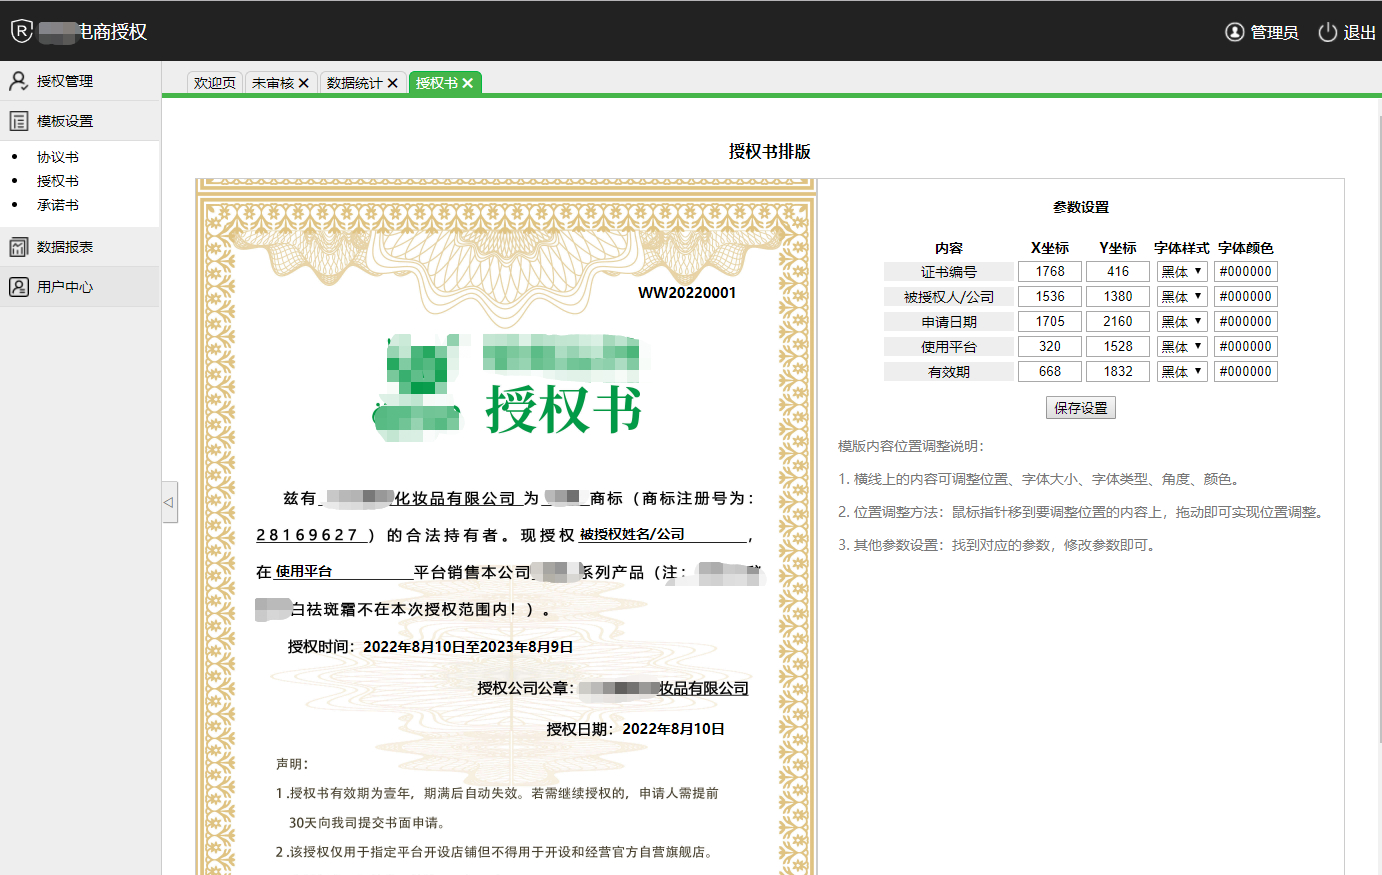Click the 证书编号 row label
The height and width of the screenshot is (875, 1382).
pyautogui.click(x=949, y=272)
